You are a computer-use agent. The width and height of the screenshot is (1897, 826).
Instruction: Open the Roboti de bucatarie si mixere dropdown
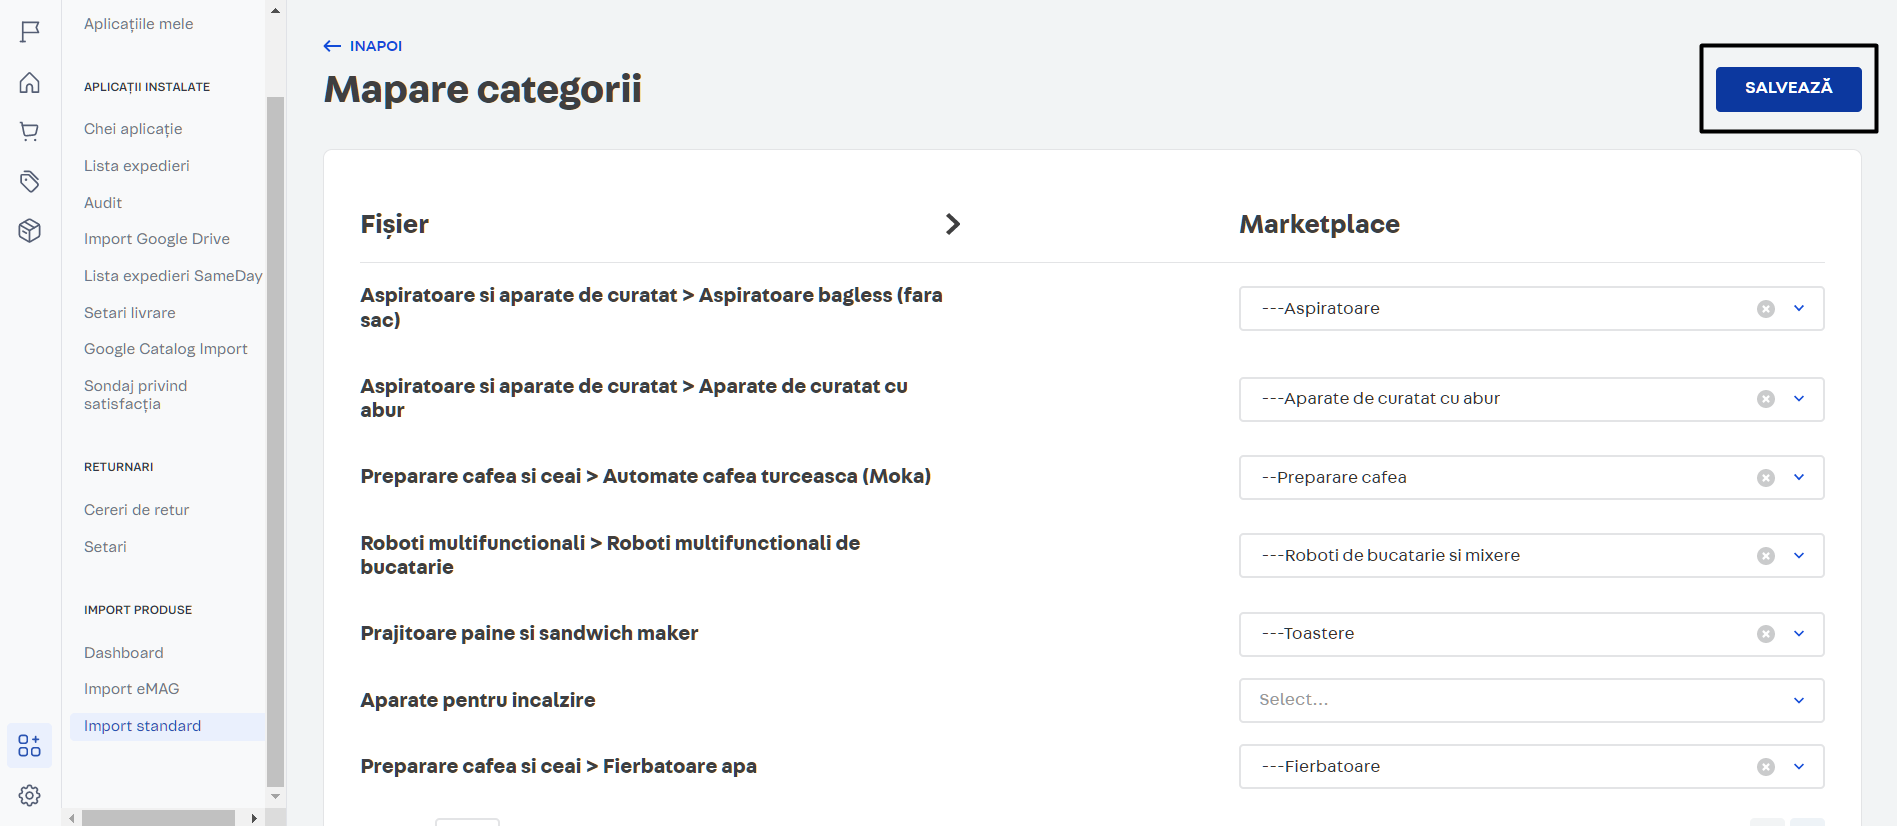[1798, 556]
